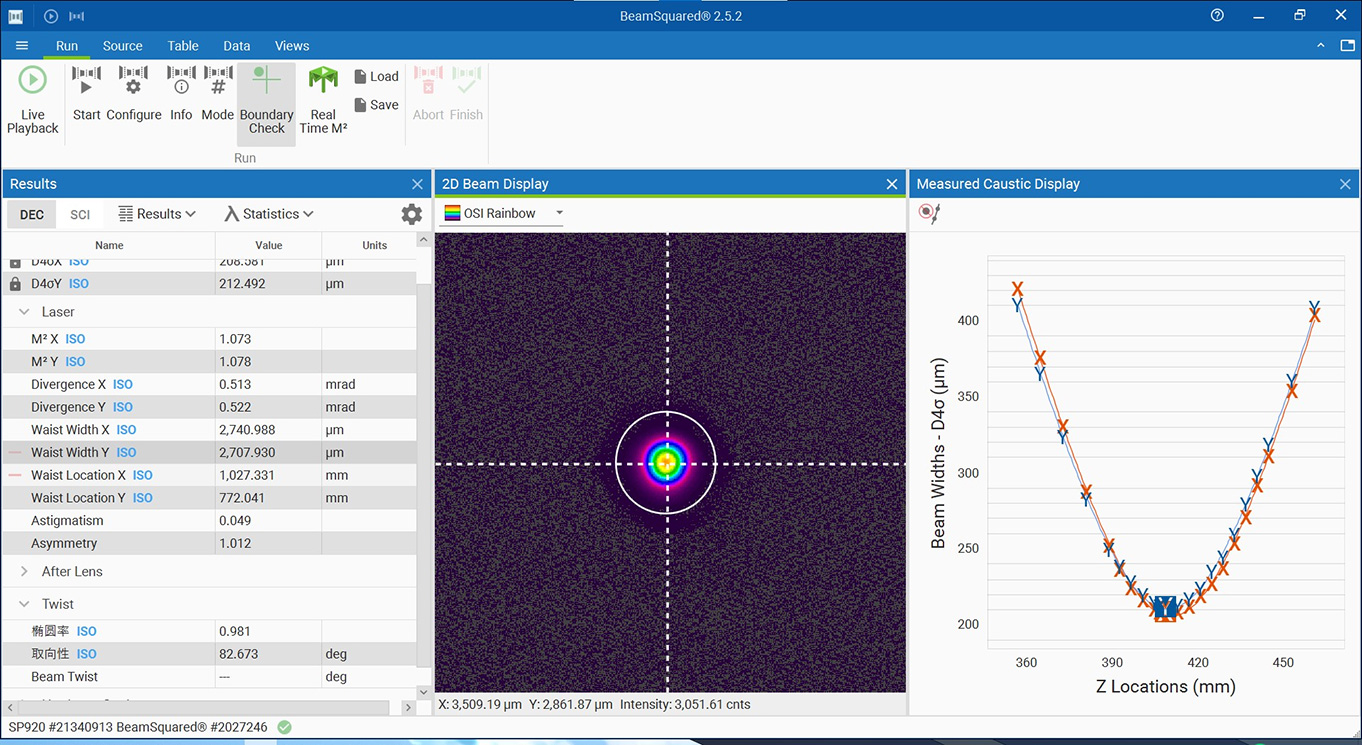Viewport: 1362px width, 745px height.
Task: Open the Views ribbon tab
Action: (x=292, y=46)
